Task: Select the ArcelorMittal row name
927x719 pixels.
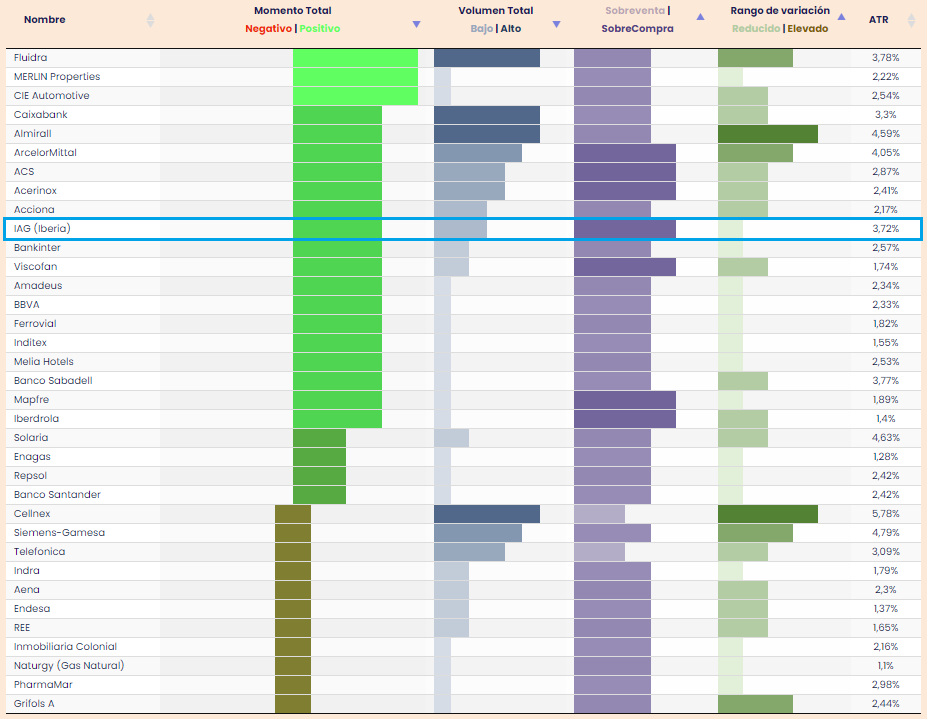Action: coord(45,152)
